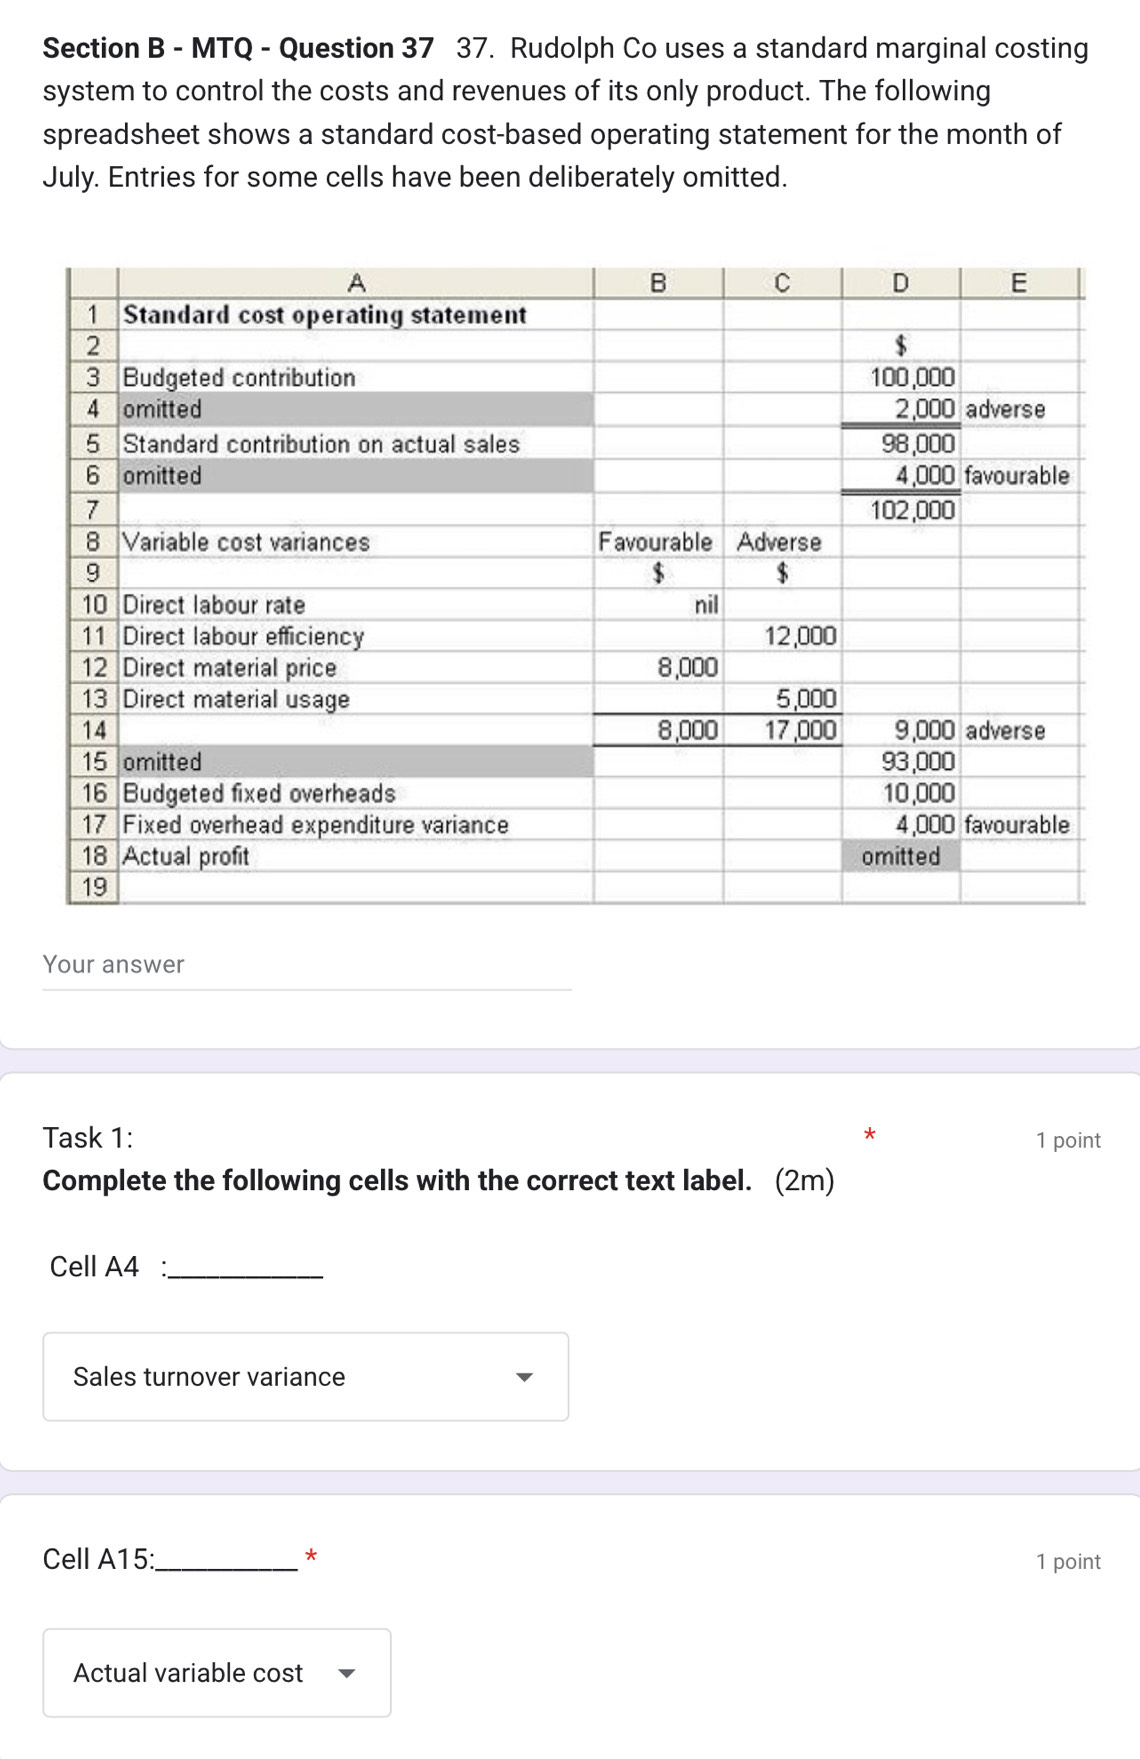Click the 1 point label for Cell A15
The width and height of the screenshot is (1140, 1759).
pyautogui.click(x=1066, y=1560)
